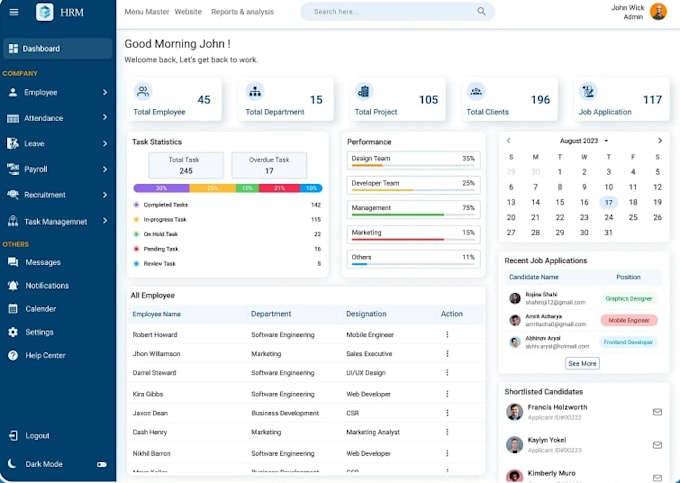Image resolution: width=680 pixels, height=483 pixels.
Task: Open Reports & analysis menu
Action: 242,12
